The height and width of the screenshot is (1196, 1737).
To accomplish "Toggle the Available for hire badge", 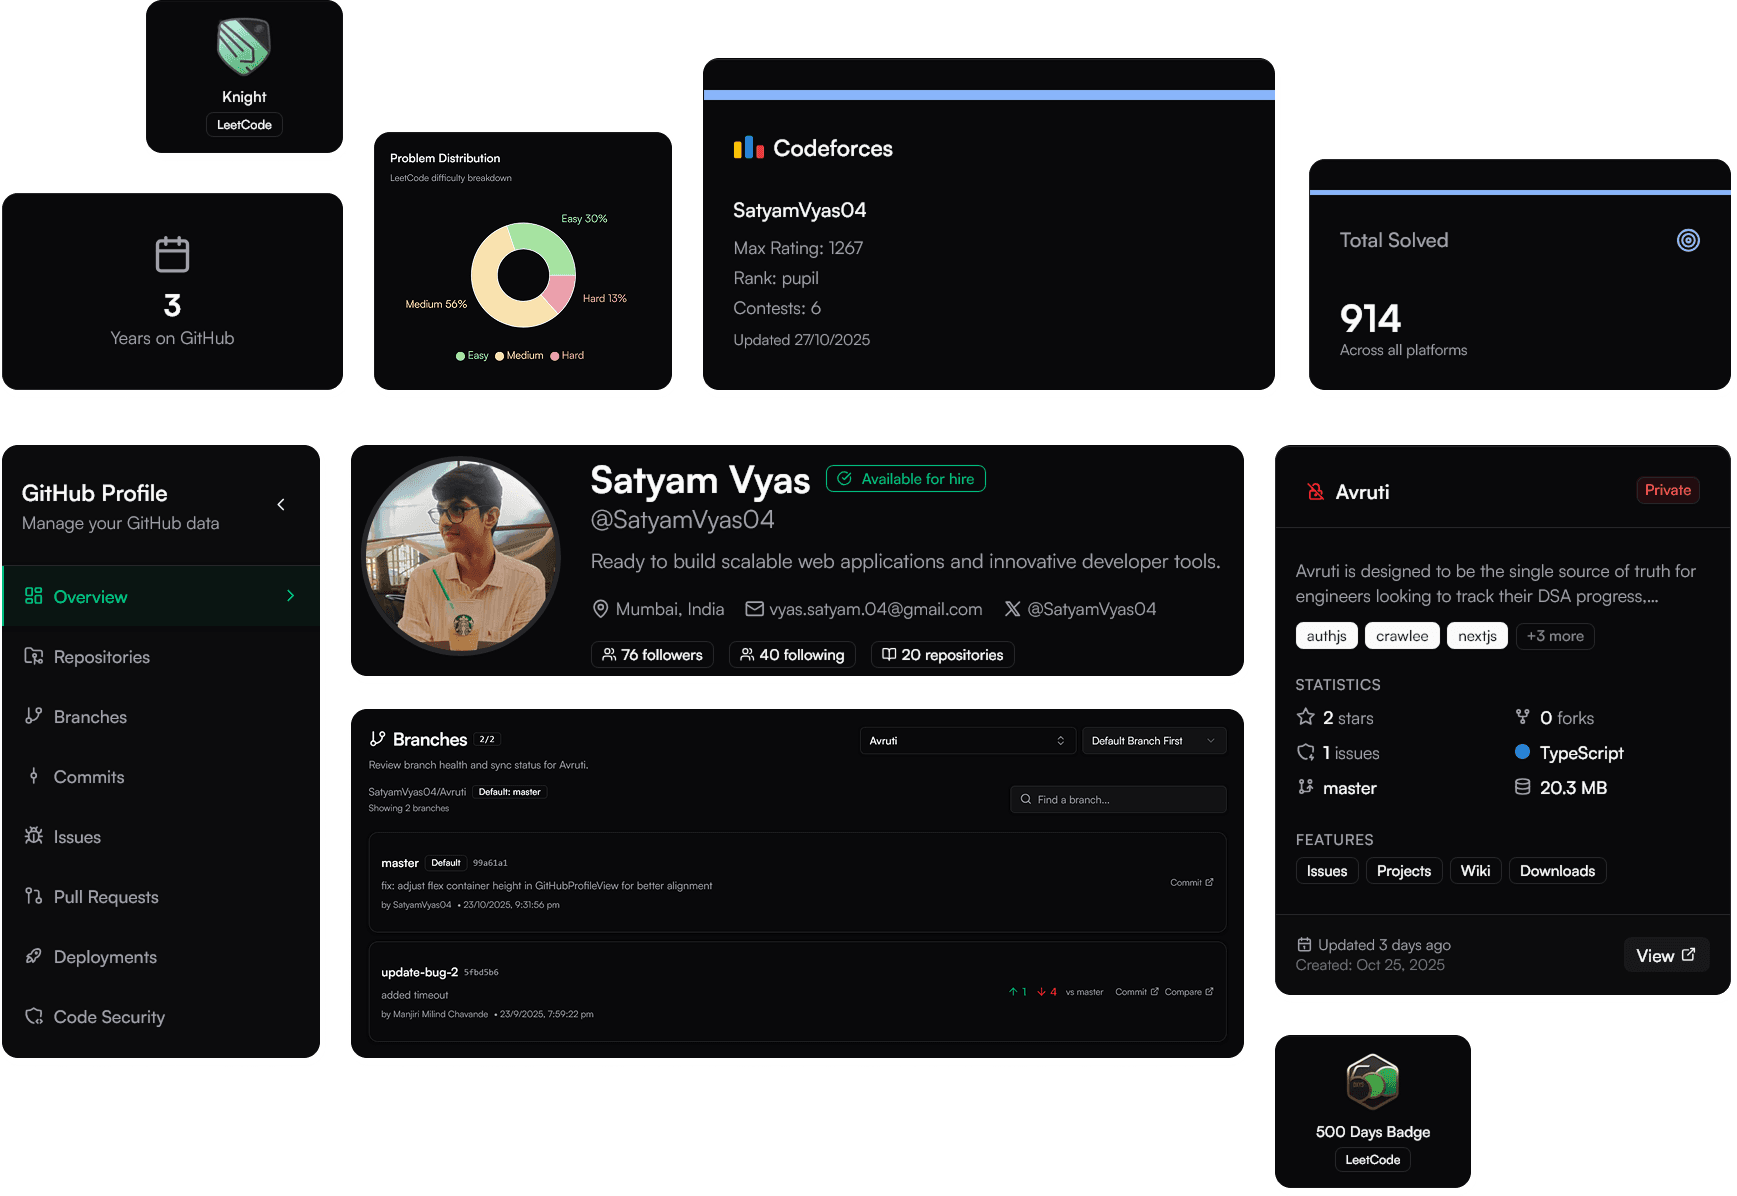I will tap(905, 478).
